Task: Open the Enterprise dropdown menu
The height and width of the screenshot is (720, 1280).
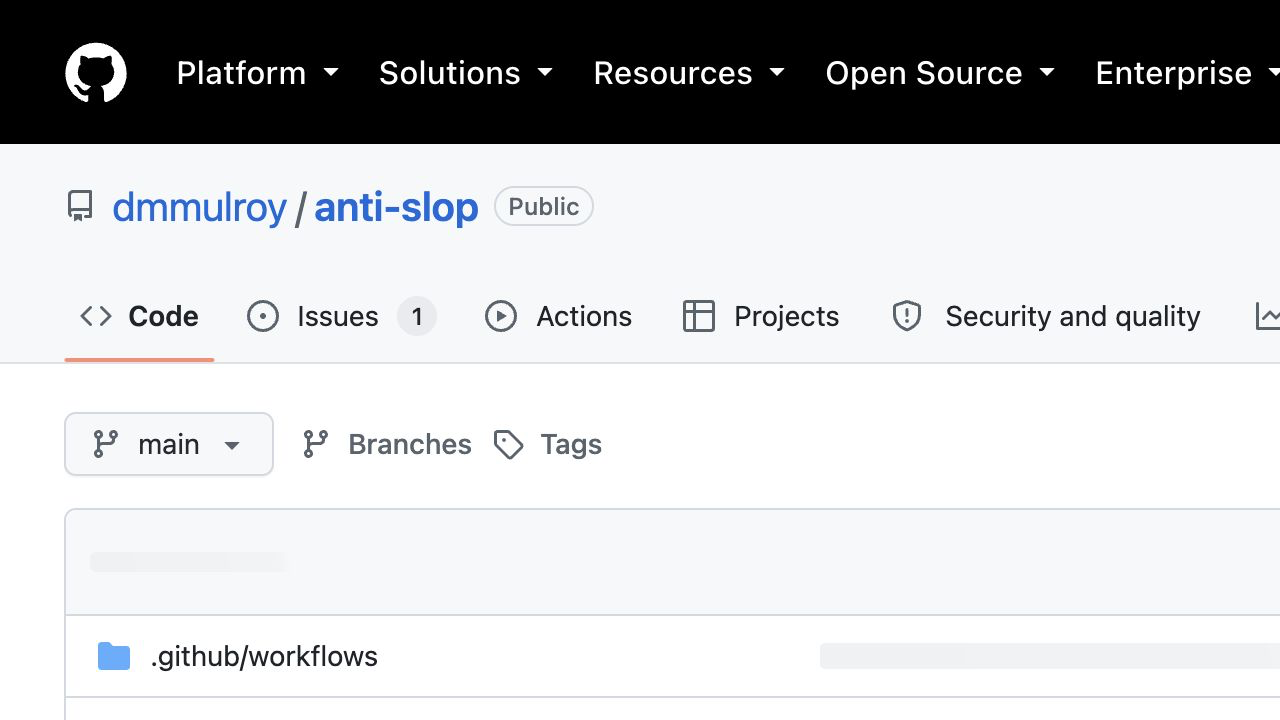Action: 1187,73
